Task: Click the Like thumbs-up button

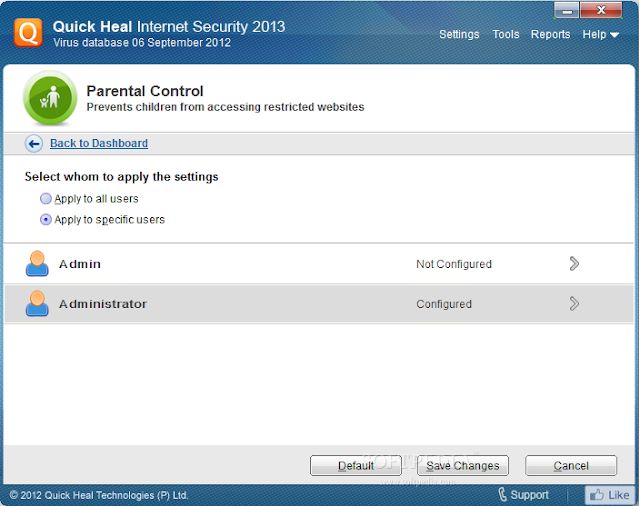Action: tap(610, 495)
